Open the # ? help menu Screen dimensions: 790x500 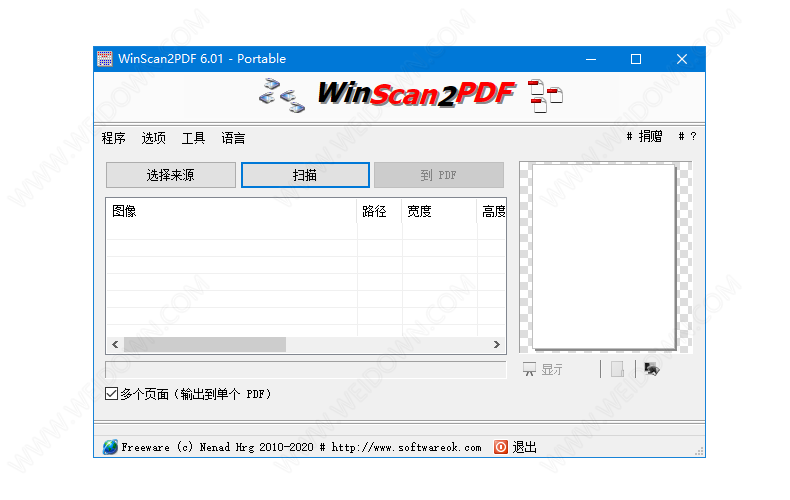point(687,136)
